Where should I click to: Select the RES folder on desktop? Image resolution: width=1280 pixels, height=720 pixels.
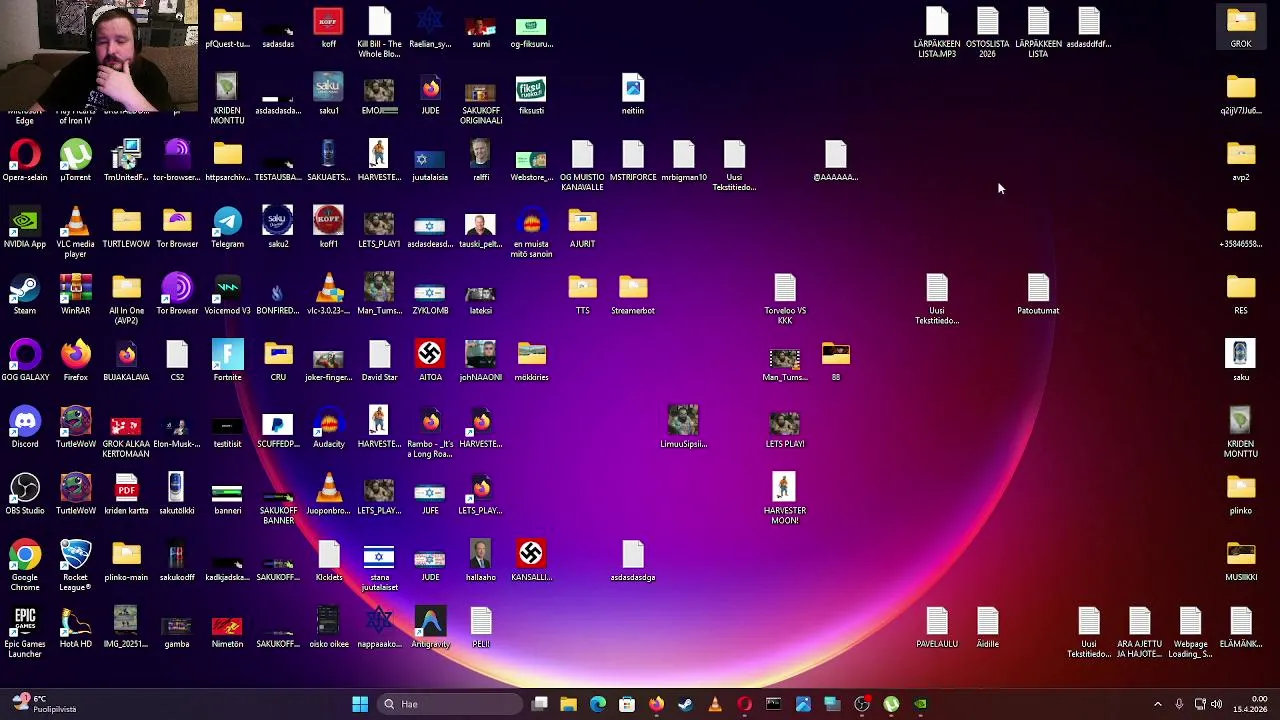[x=1241, y=294]
